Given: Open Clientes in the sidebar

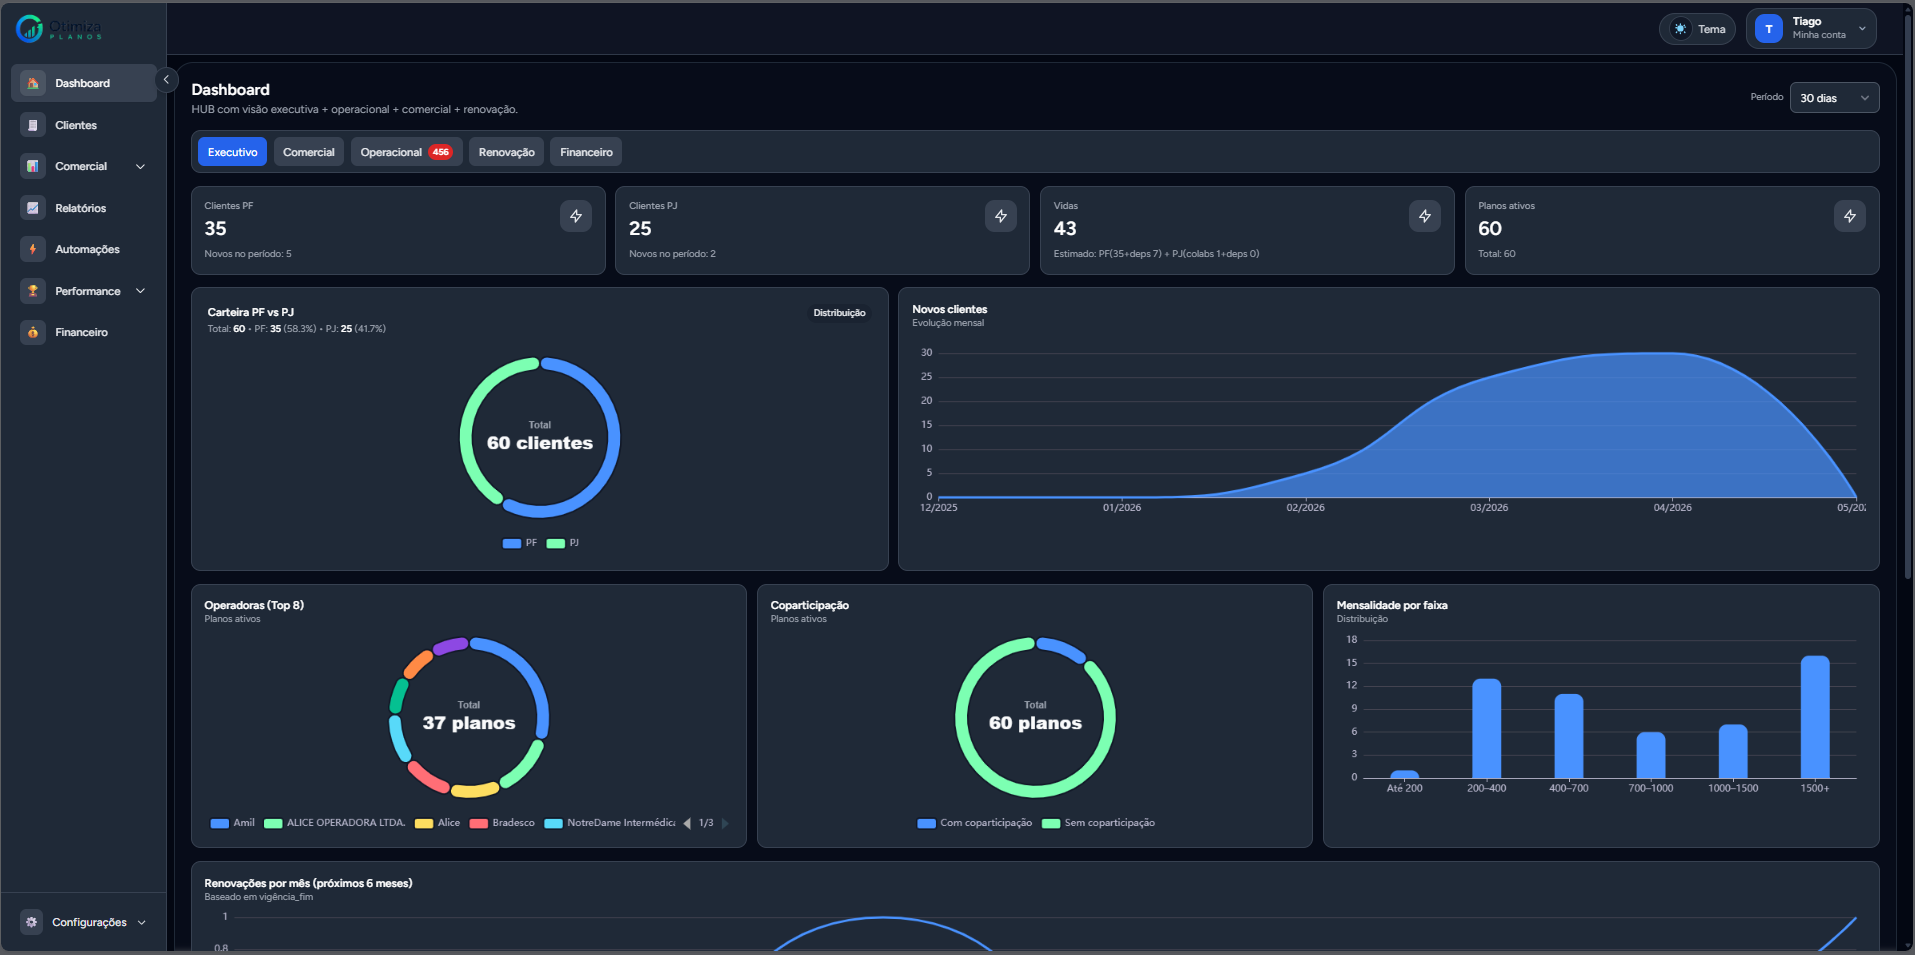Looking at the screenshot, I should point(84,125).
